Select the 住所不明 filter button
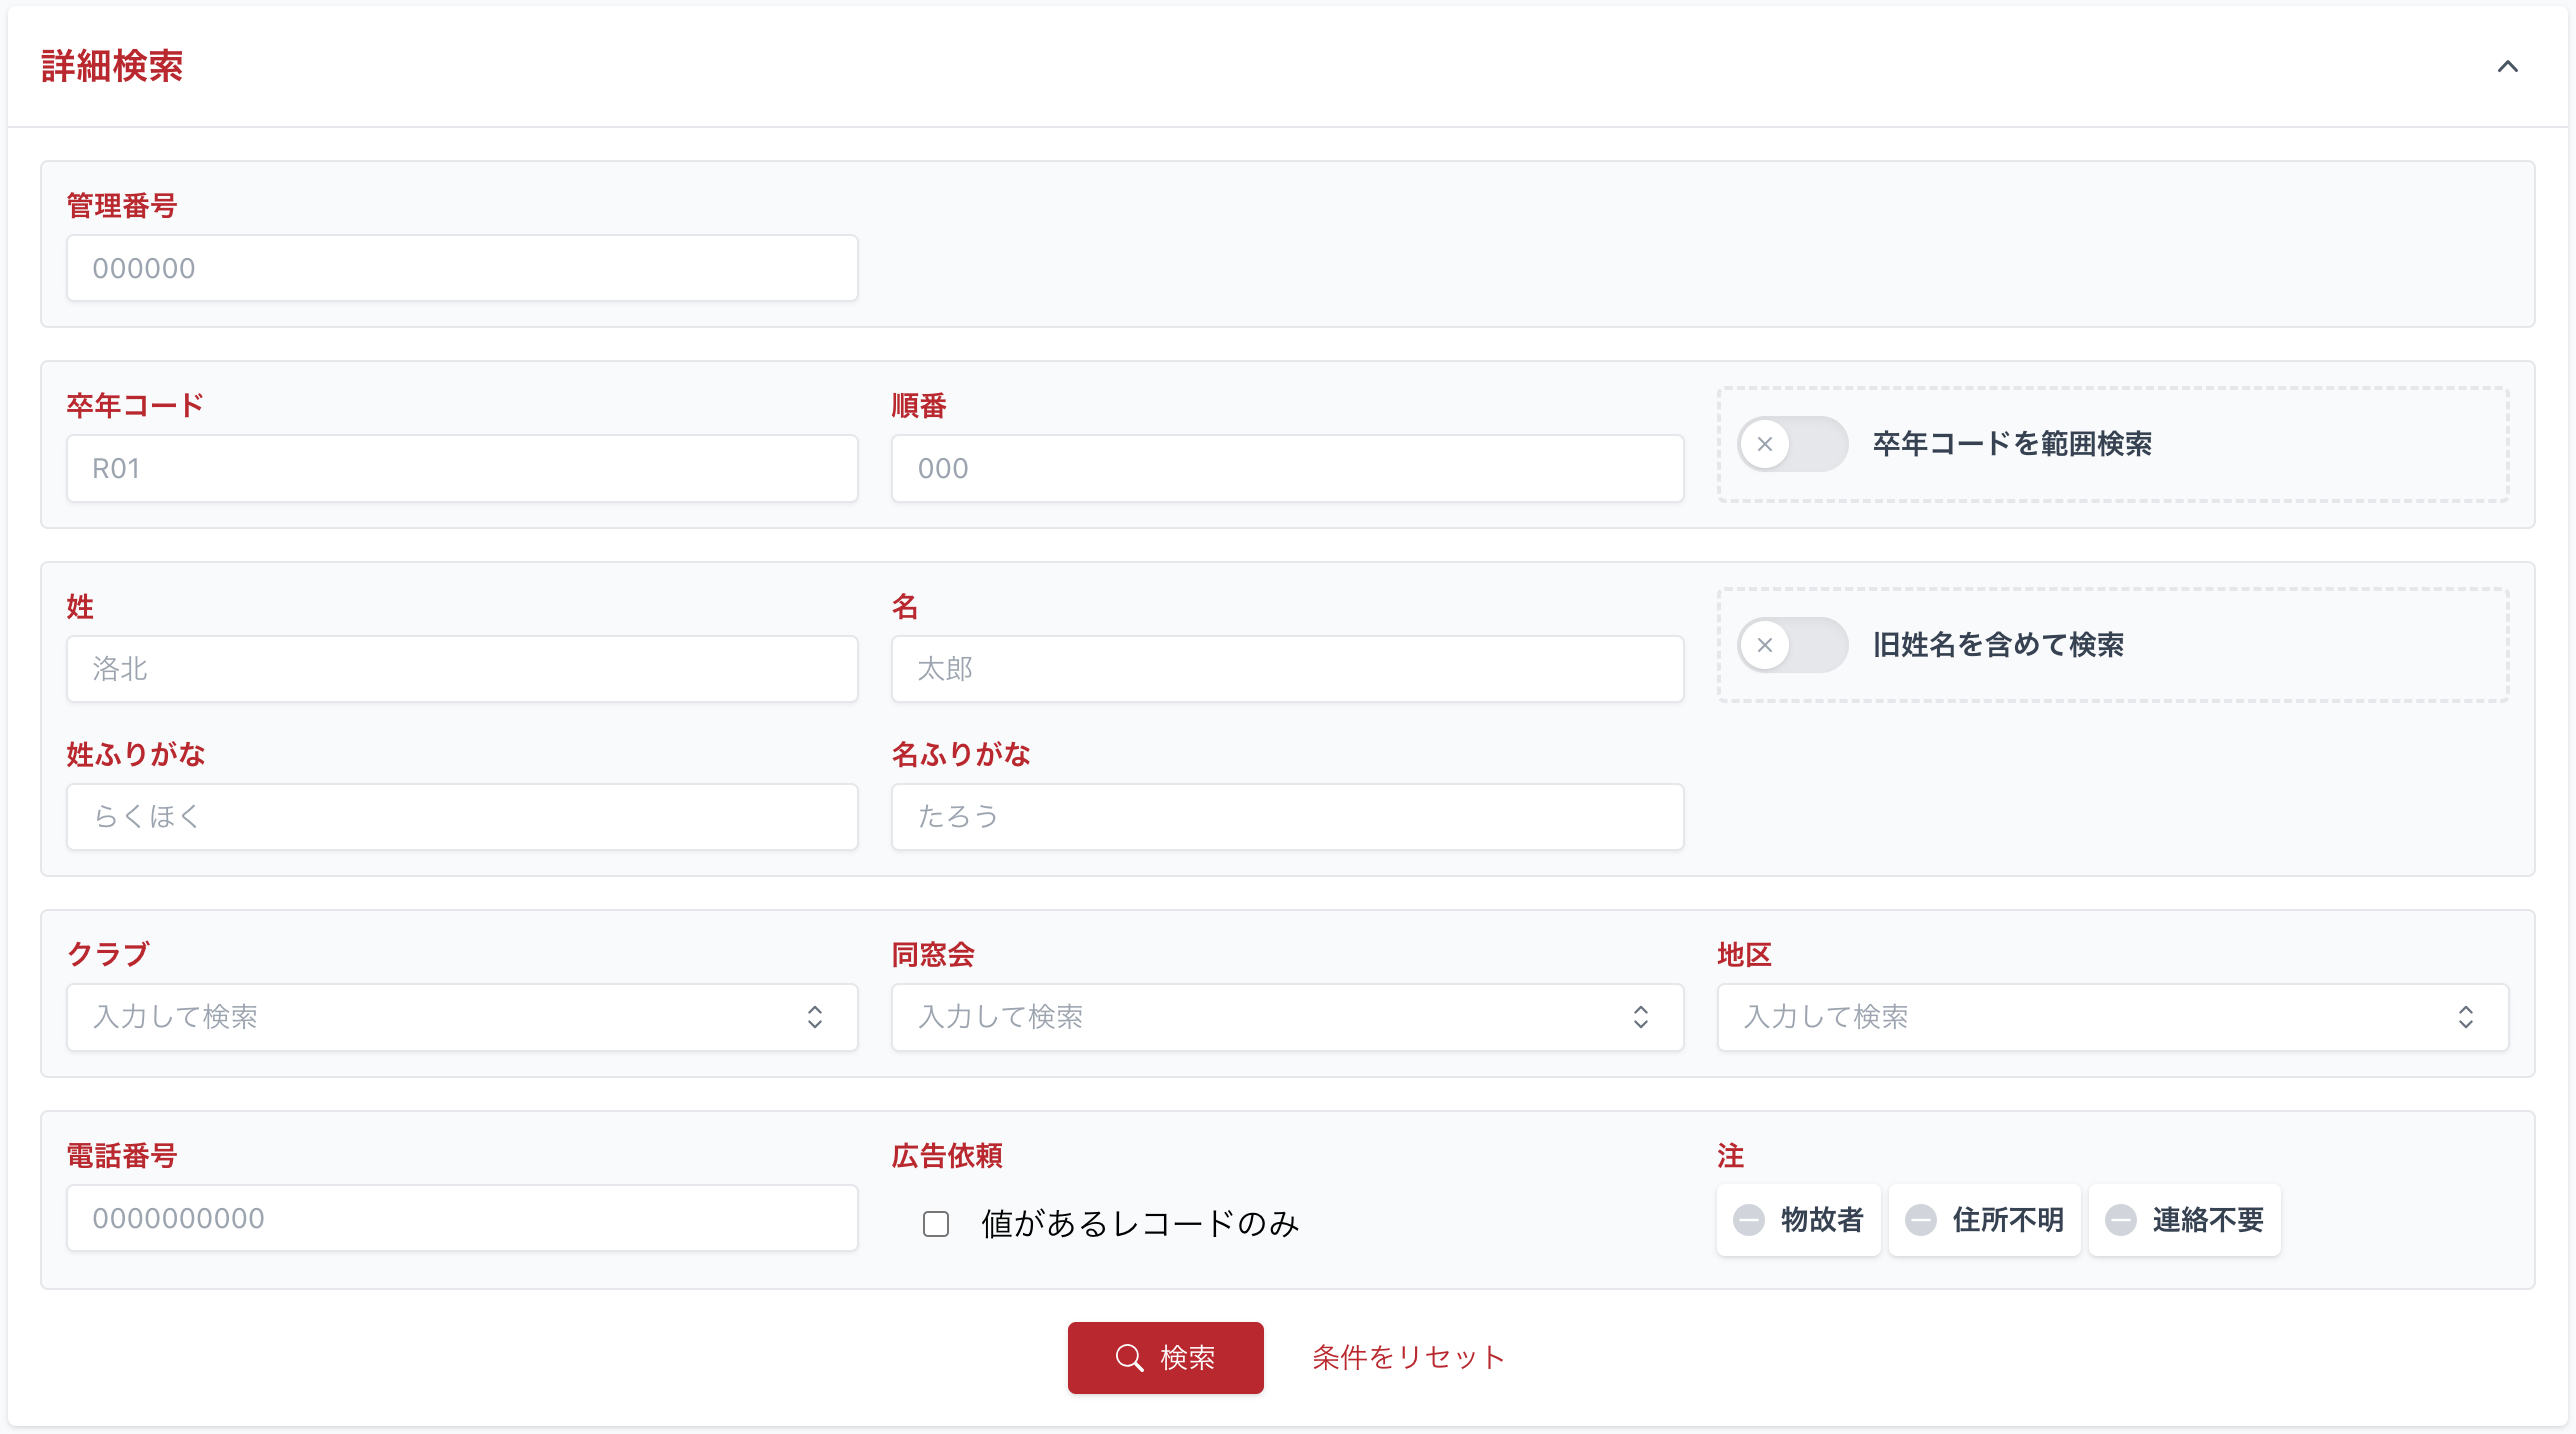Screen dimensions: 2576x1434 [1984, 1219]
